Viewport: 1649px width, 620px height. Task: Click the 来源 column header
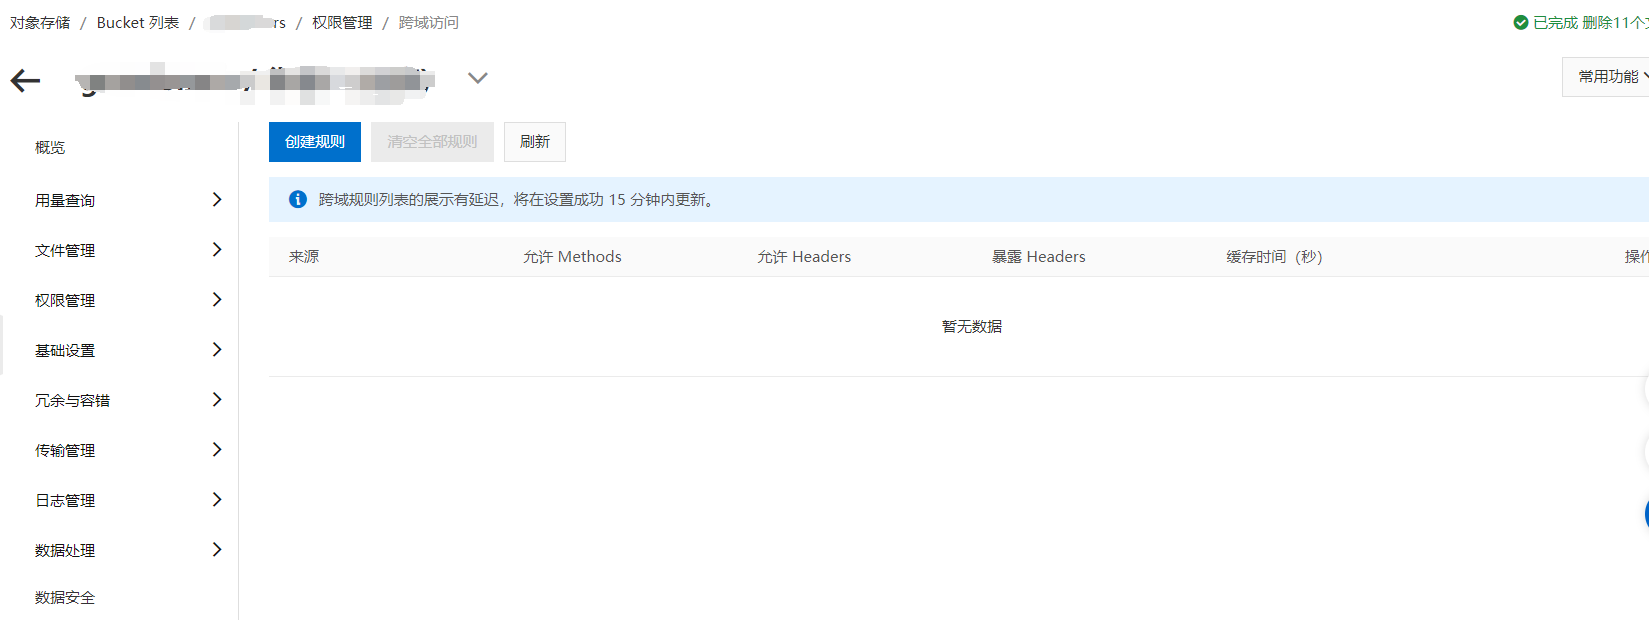(x=304, y=257)
